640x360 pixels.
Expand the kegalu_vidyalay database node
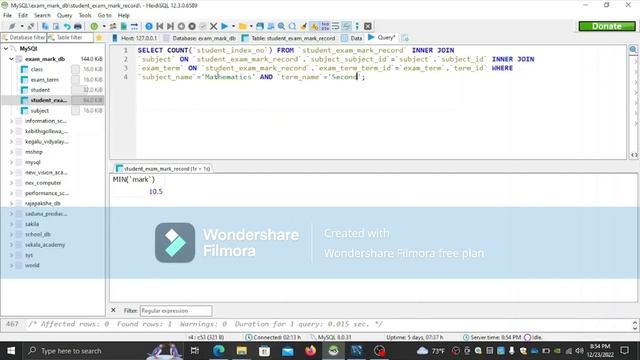coord(11,142)
